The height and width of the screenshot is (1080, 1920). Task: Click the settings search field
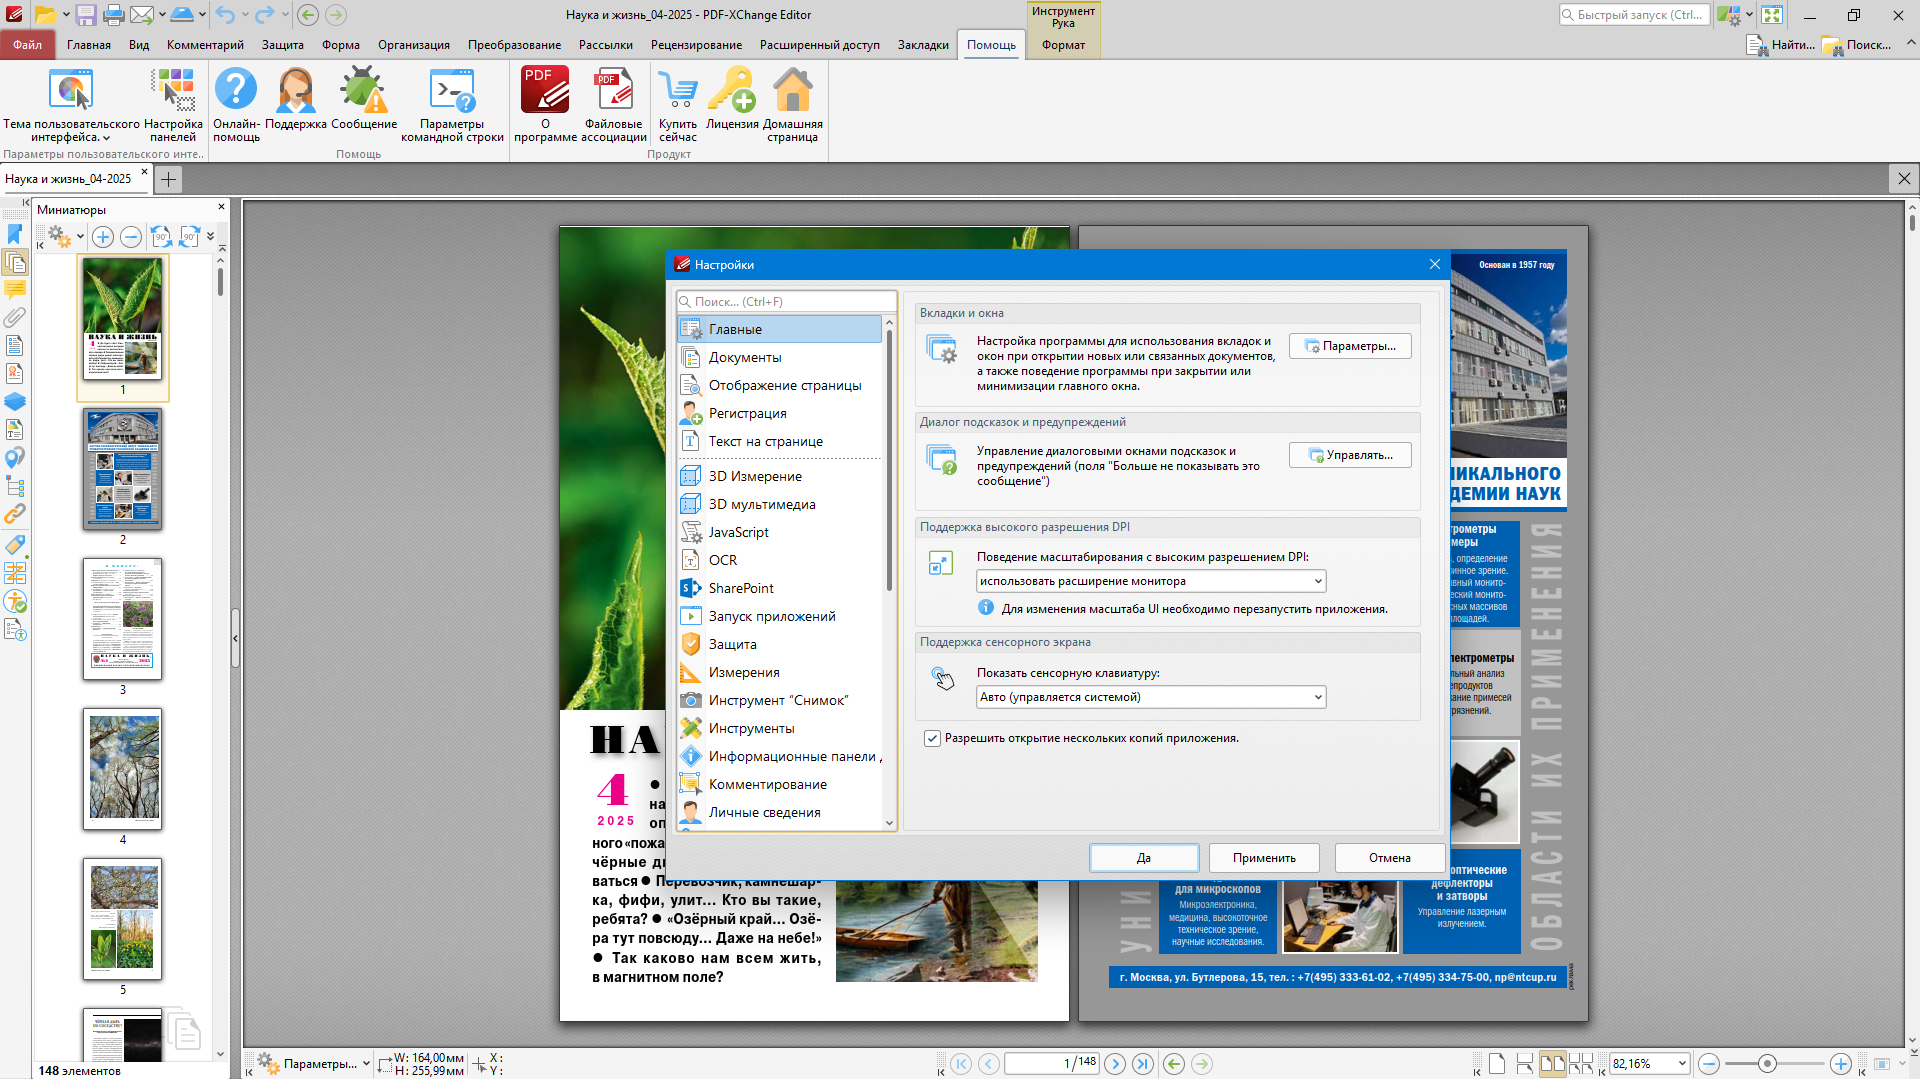point(787,302)
